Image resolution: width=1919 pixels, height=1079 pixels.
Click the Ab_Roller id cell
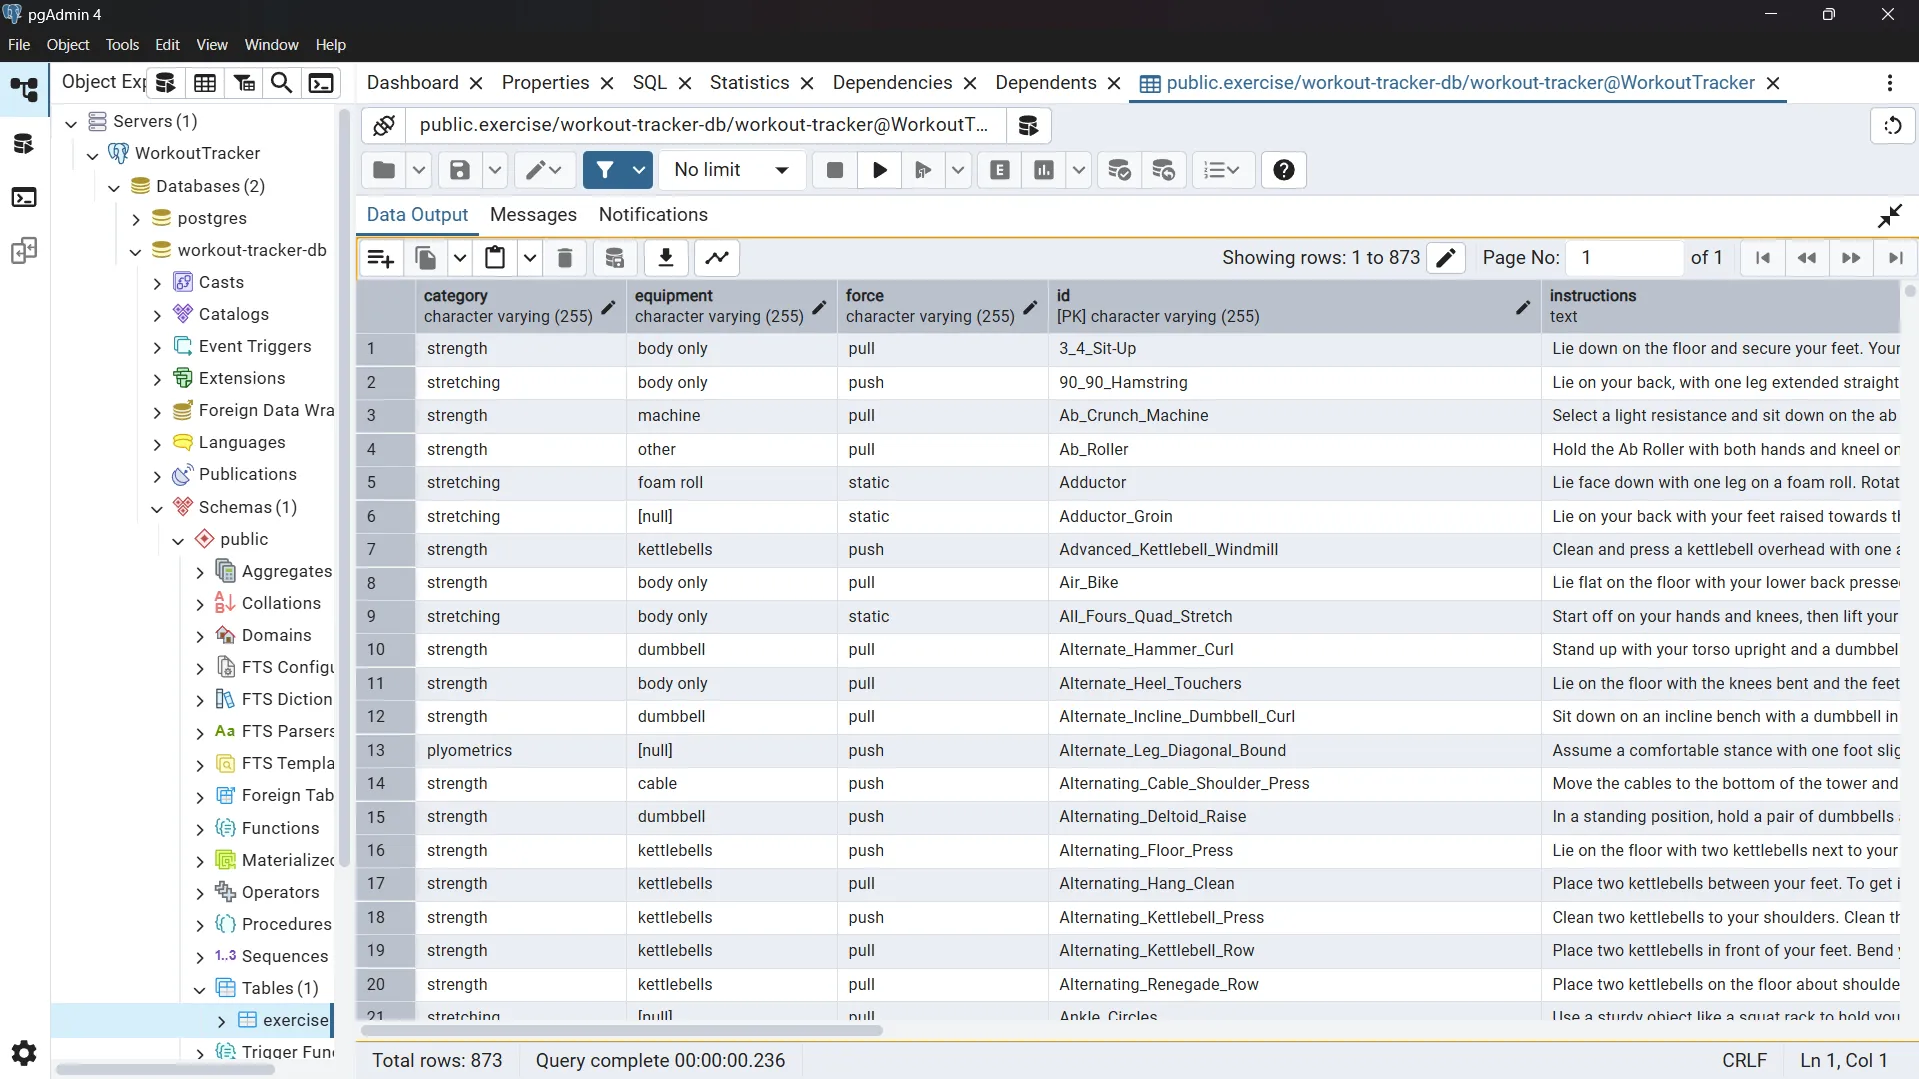click(x=1294, y=450)
